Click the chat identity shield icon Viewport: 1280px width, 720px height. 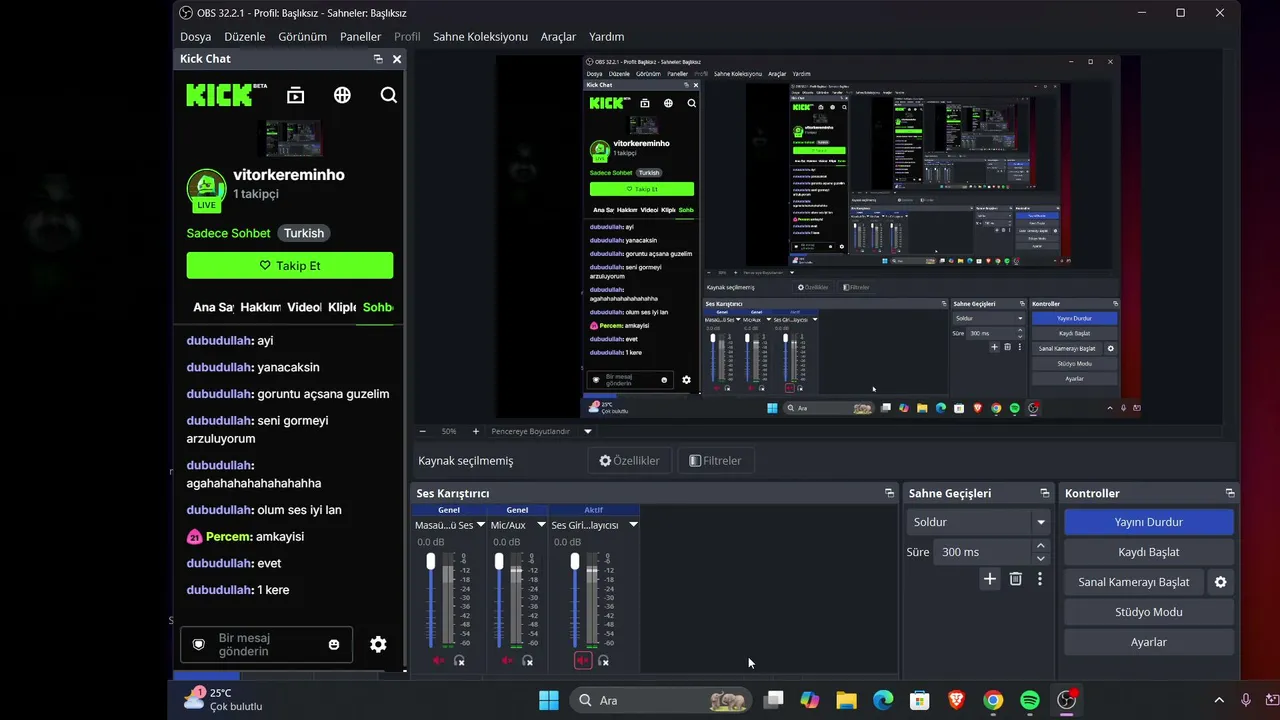[x=198, y=645]
